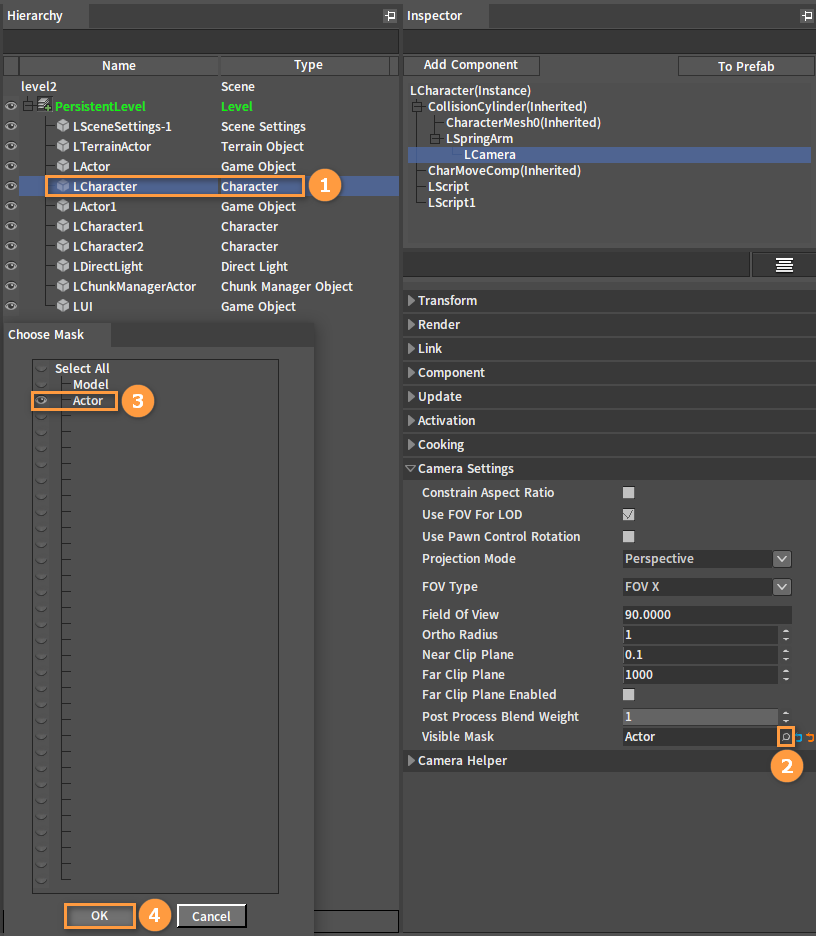This screenshot has height=936, width=816.
Task: Collapse the CollisionCylinder component node
Action: pyautogui.click(x=417, y=107)
